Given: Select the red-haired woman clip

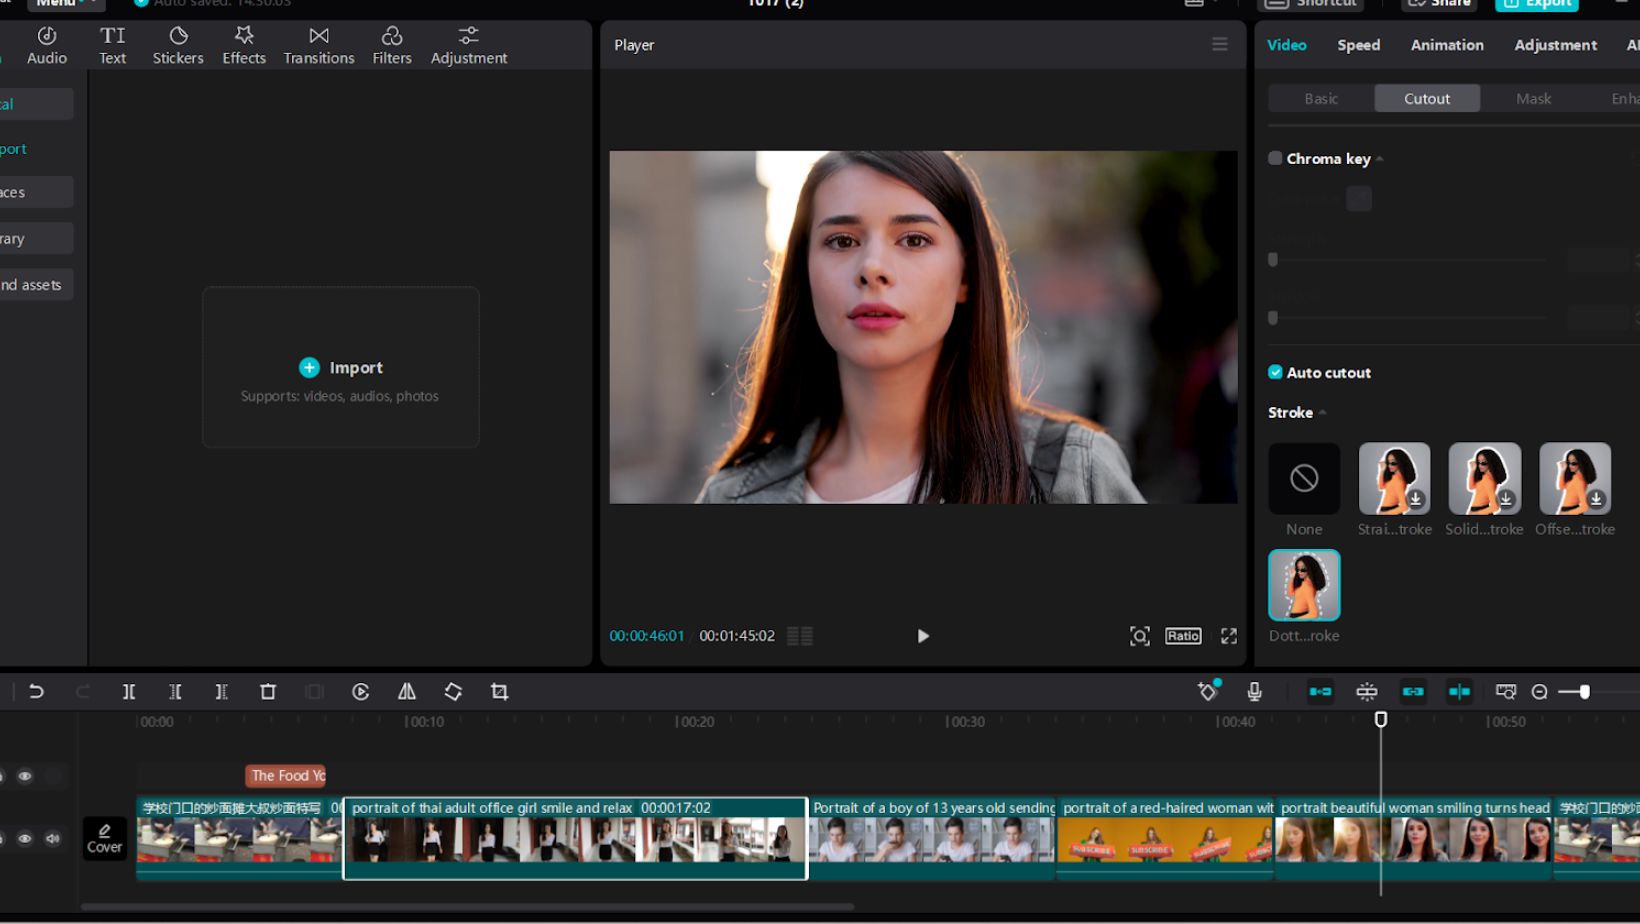Looking at the screenshot, I should tap(1165, 838).
